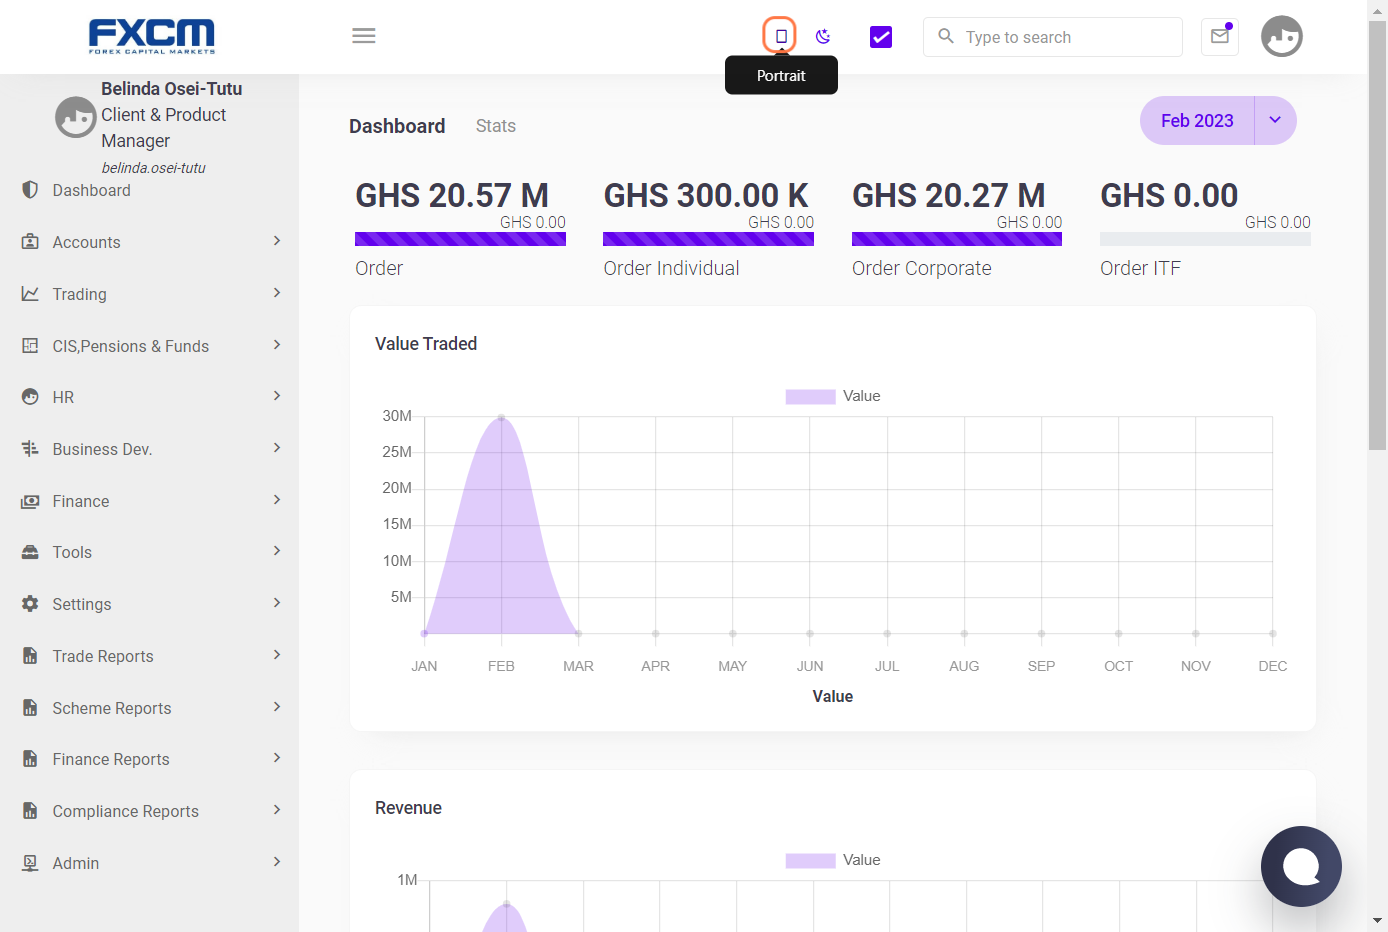The width and height of the screenshot is (1388, 932).
Task: Switch to Portrait orientation icon
Action: (781, 36)
